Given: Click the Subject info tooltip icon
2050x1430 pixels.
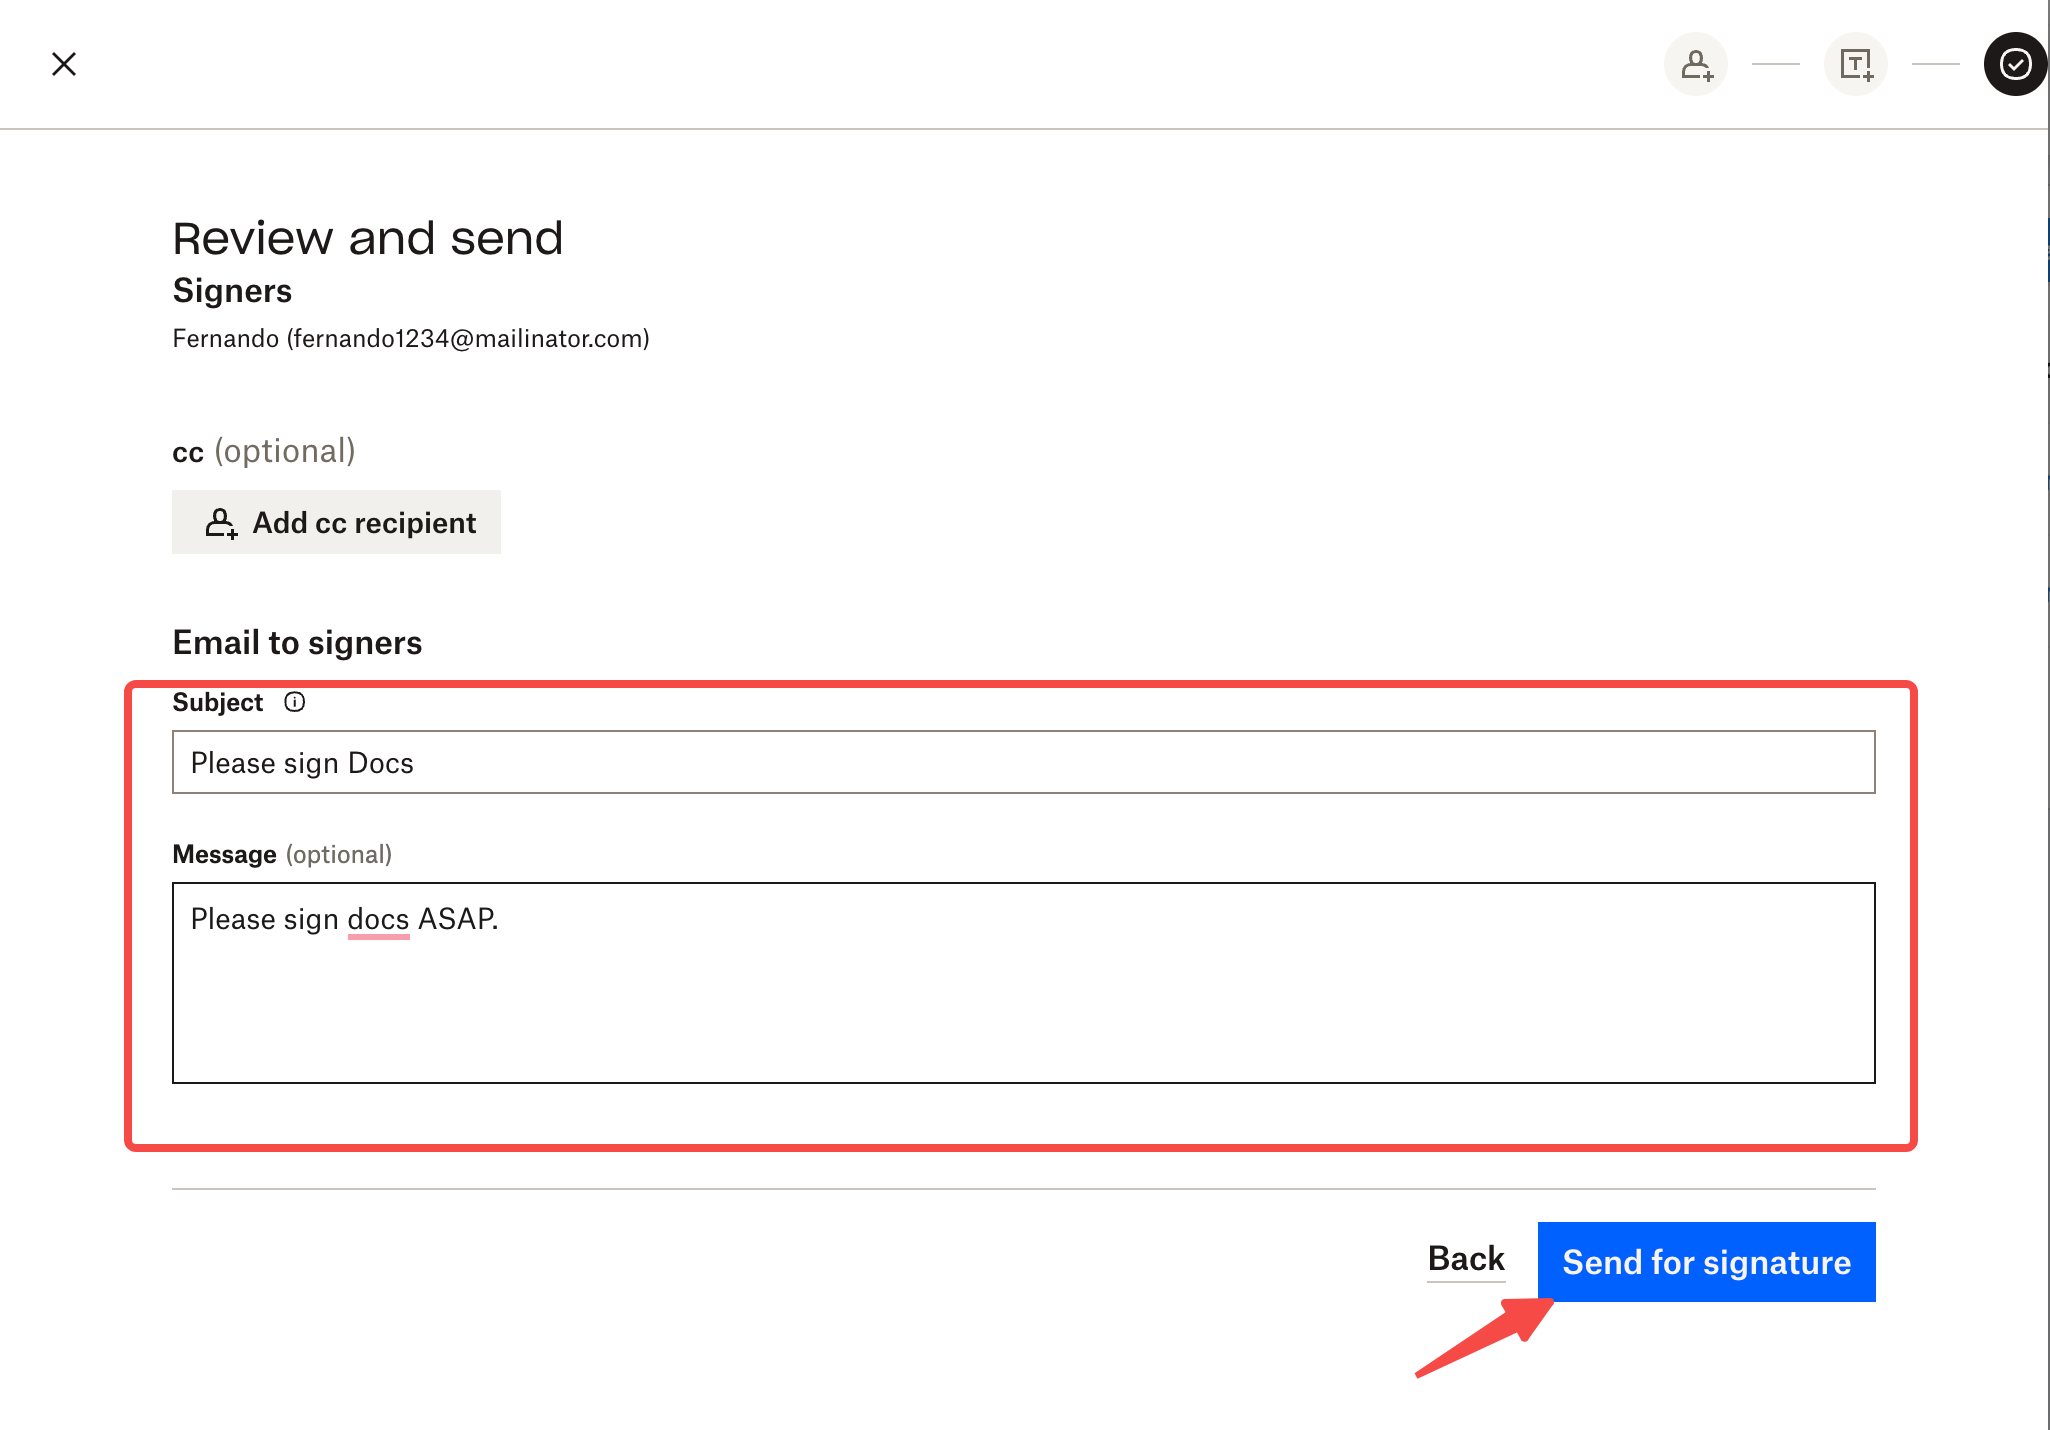Looking at the screenshot, I should (294, 702).
